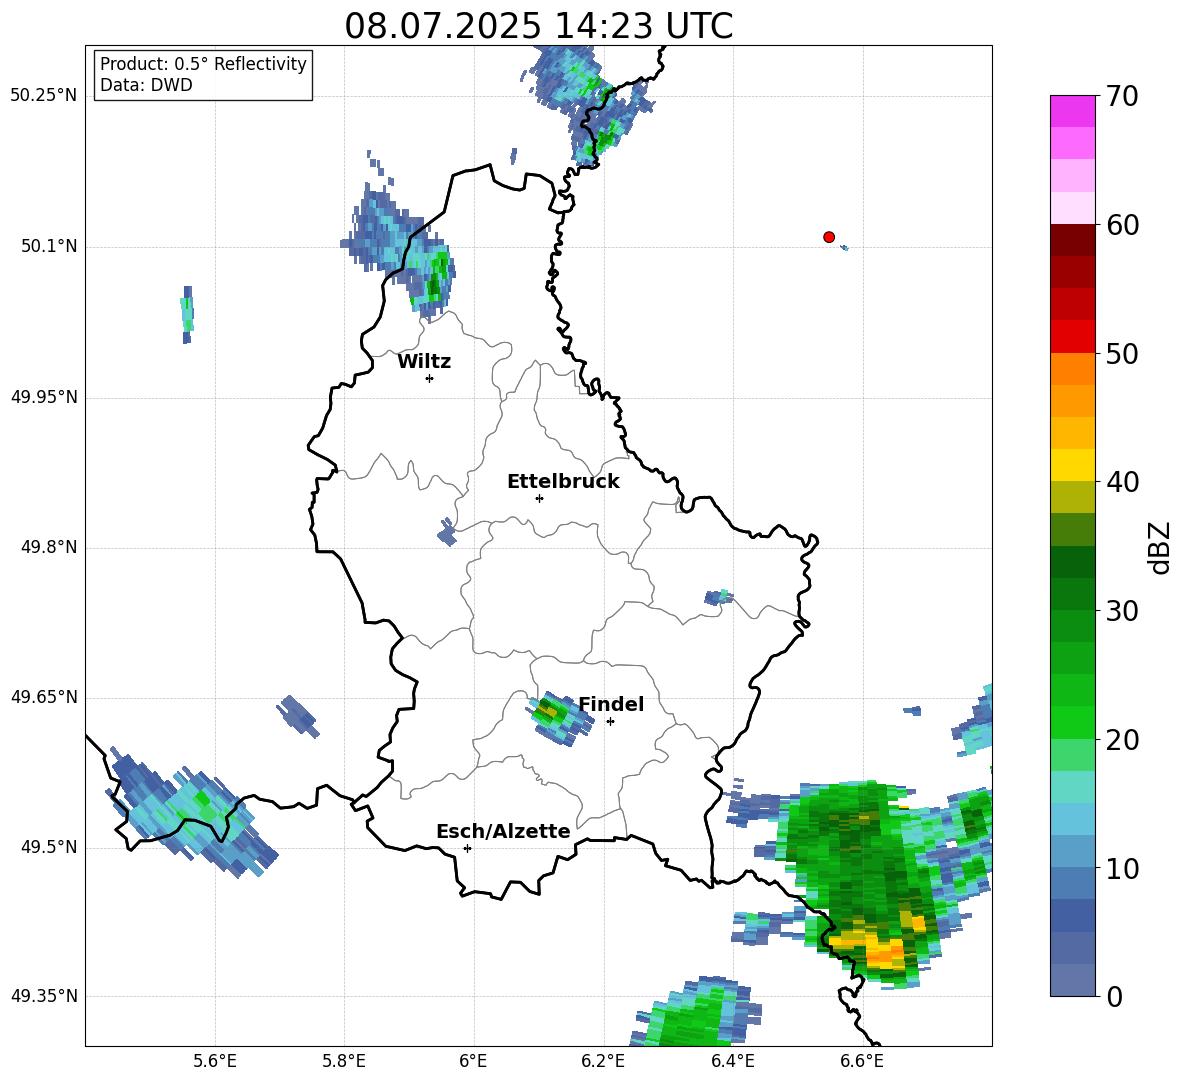Click the title '08.07.2025 14:23 UTC'

pos(538,26)
